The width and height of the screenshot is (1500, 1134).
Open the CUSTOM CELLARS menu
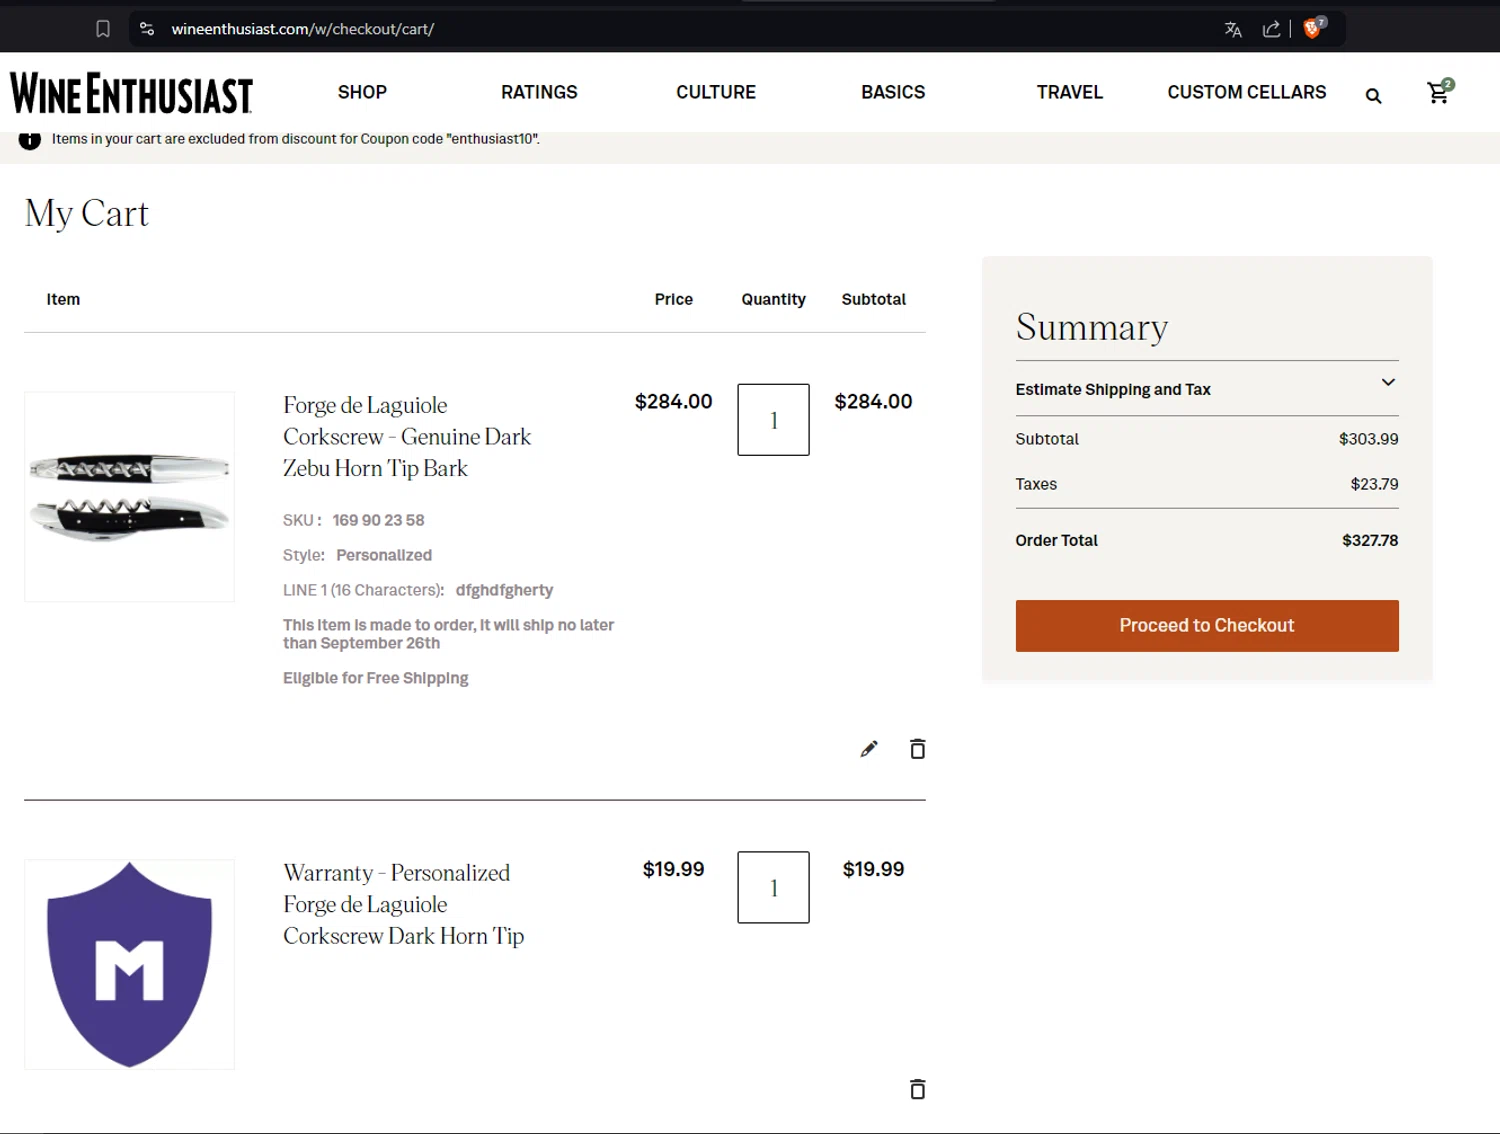pos(1247,92)
